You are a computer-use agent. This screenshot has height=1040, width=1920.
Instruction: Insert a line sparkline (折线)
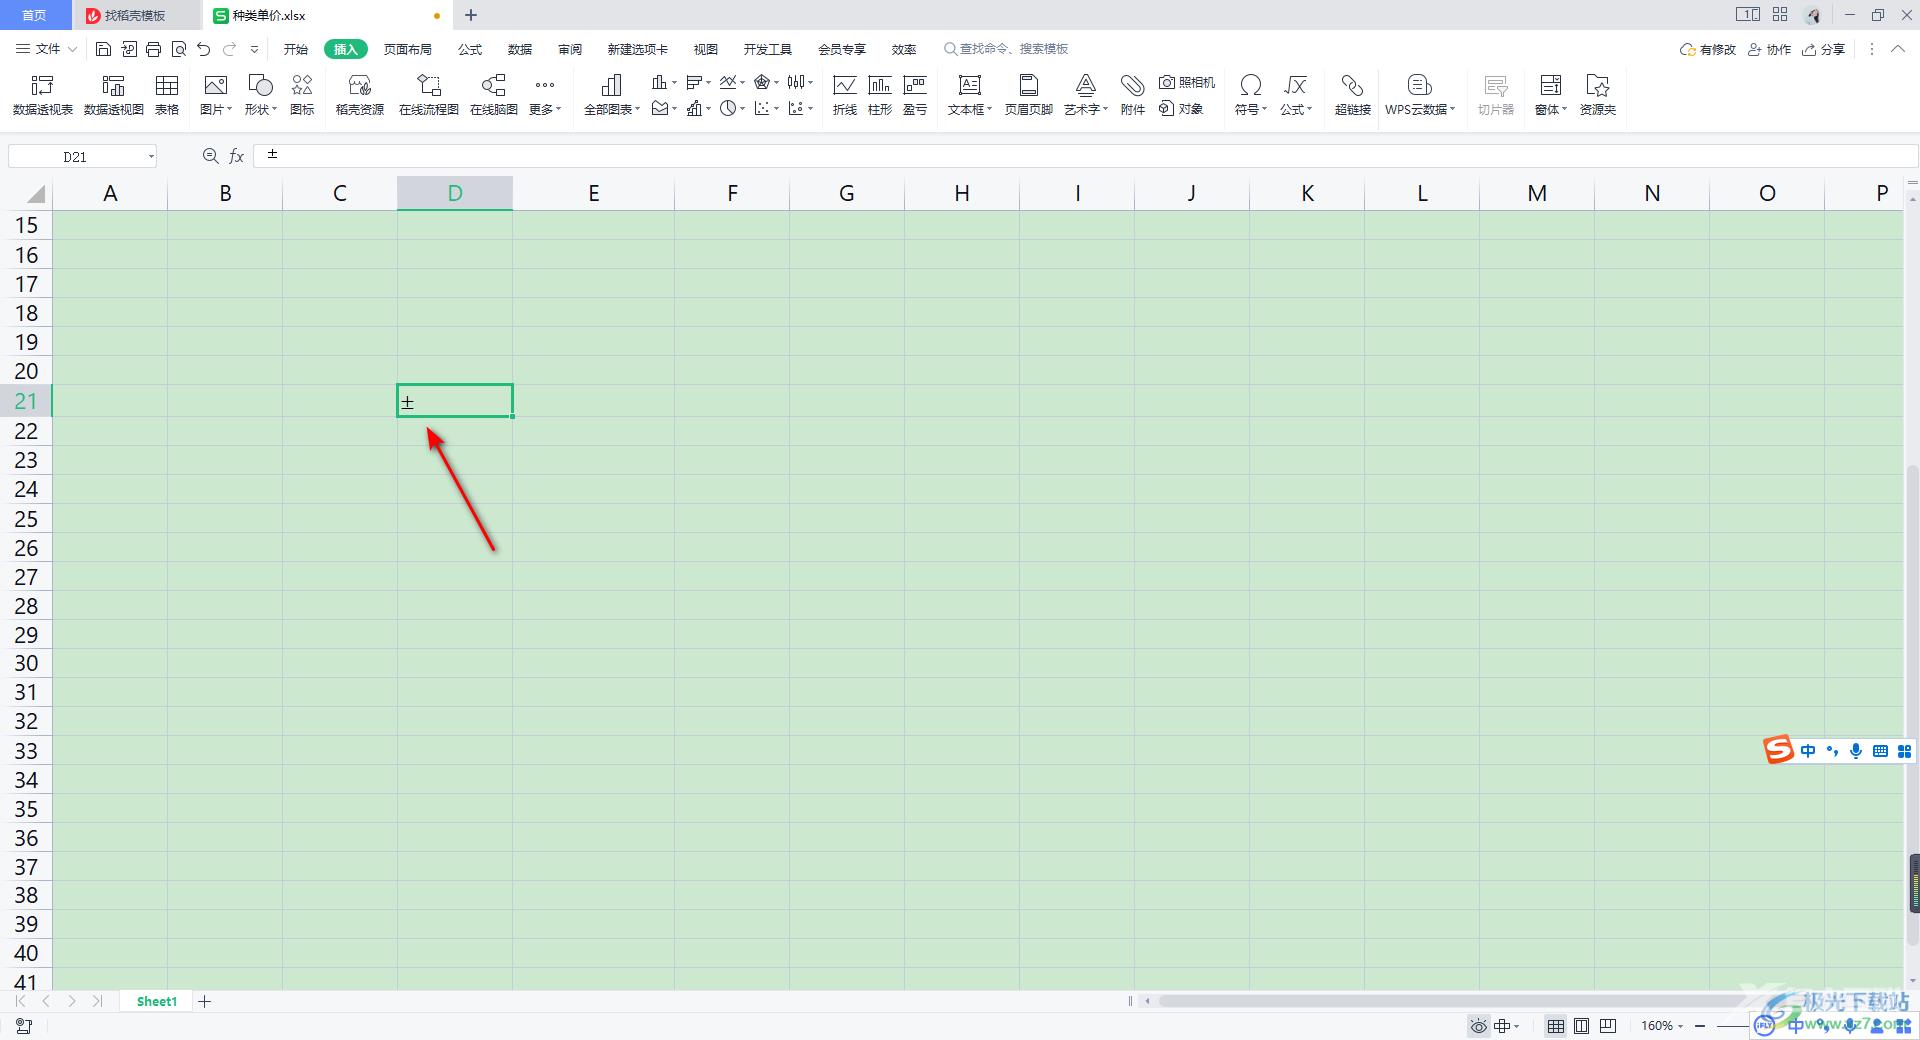coord(845,95)
